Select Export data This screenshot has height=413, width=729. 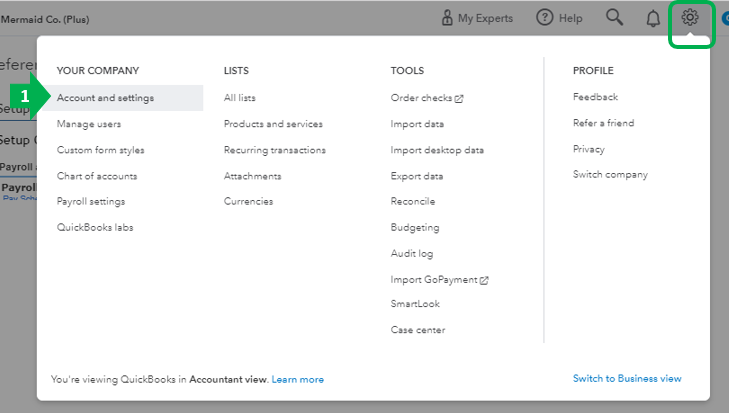[417, 176]
